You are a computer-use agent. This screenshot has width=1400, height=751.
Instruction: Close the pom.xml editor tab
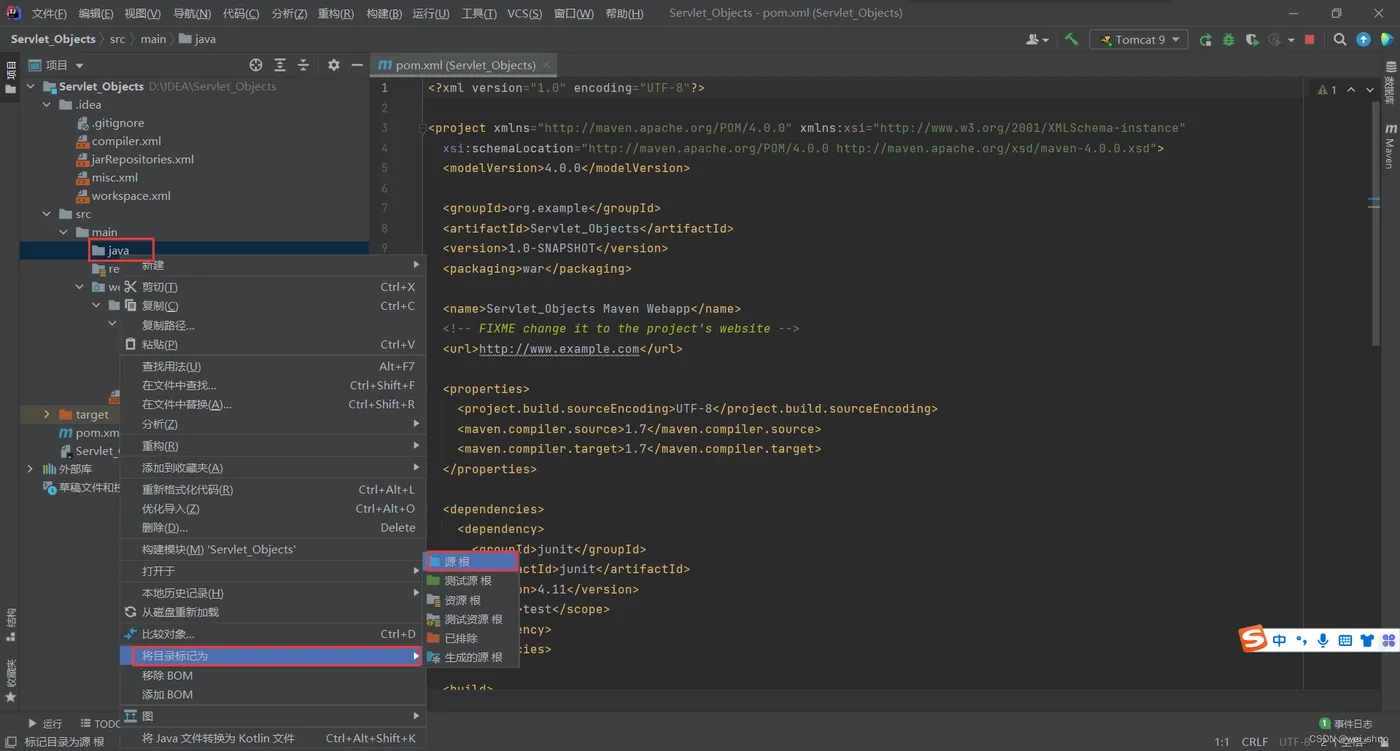point(546,65)
